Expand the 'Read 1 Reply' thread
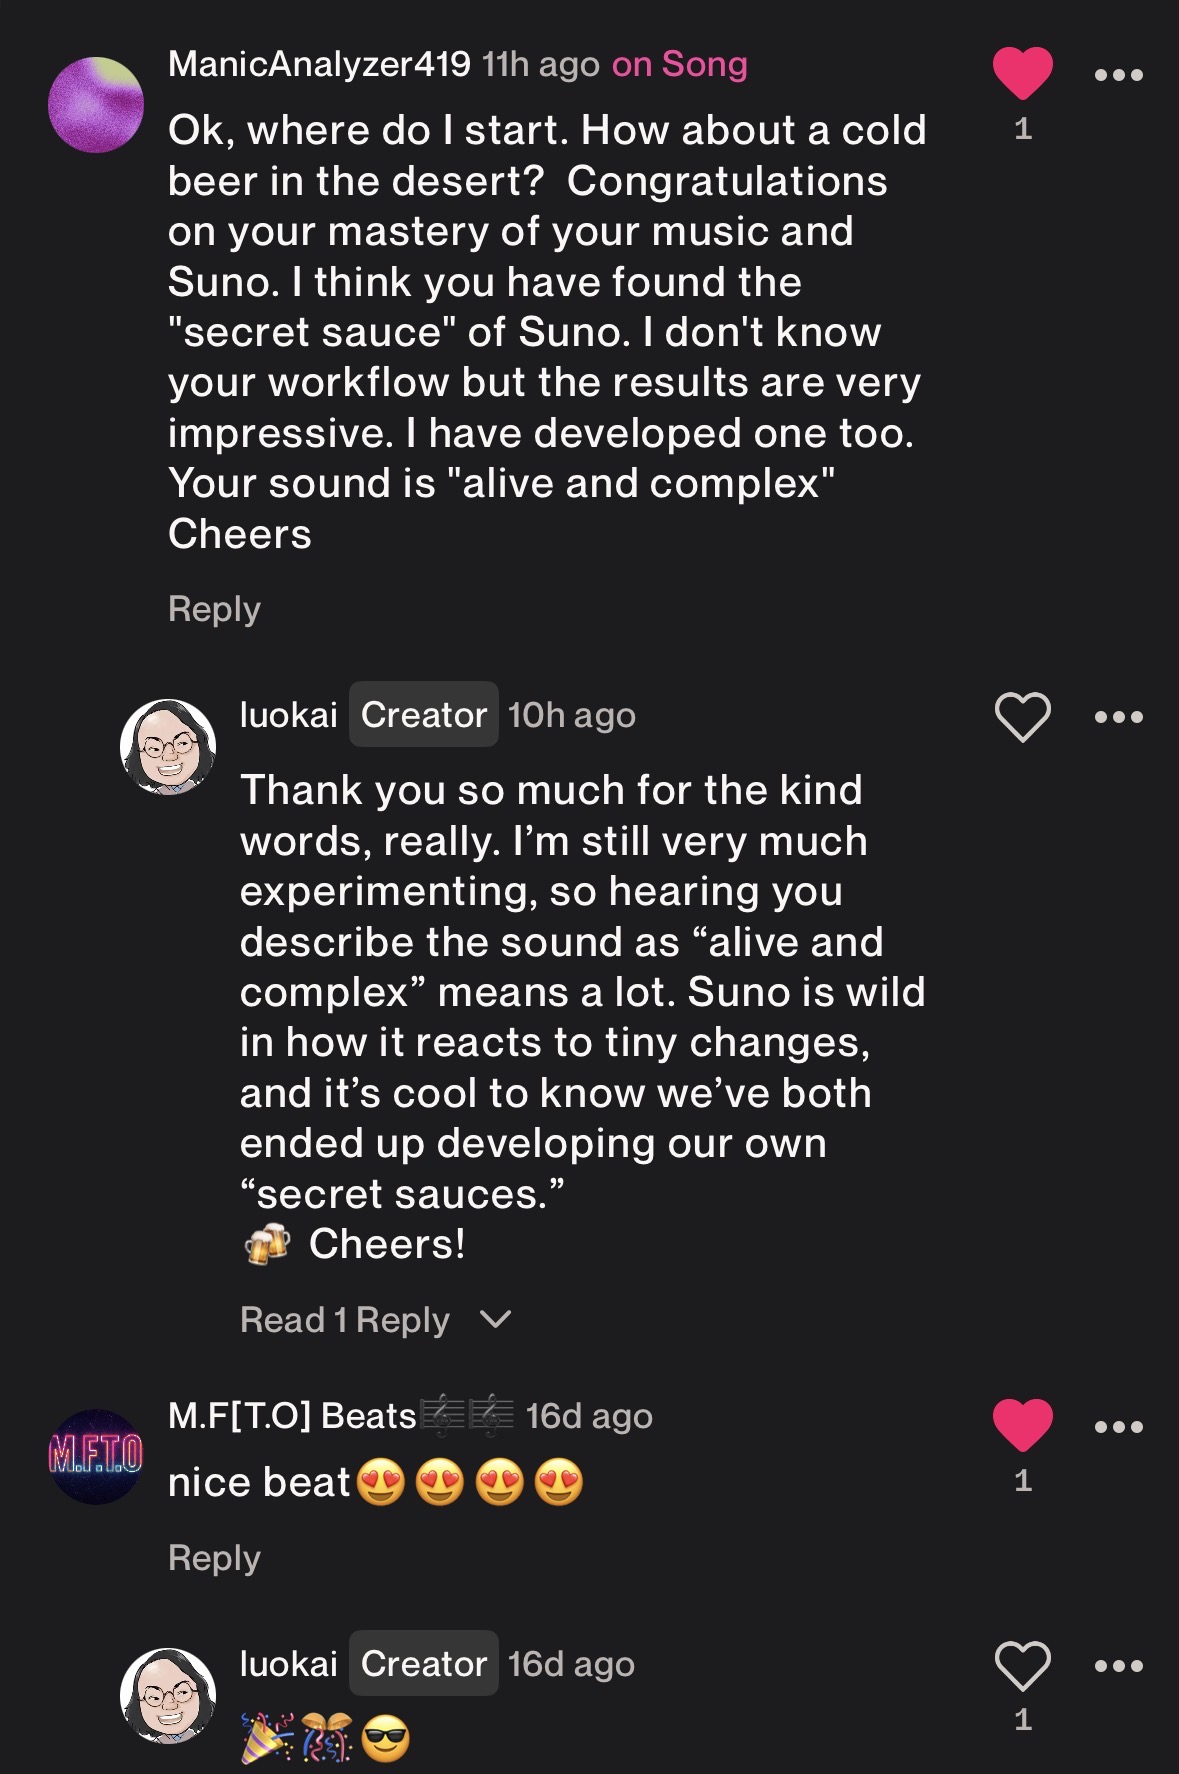This screenshot has width=1179, height=1774. 345,1320
